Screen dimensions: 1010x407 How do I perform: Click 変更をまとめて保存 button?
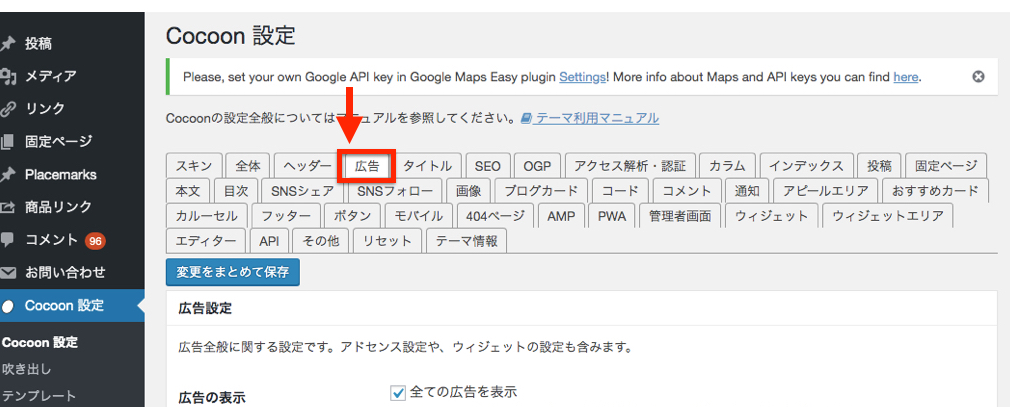[x=233, y=272]
